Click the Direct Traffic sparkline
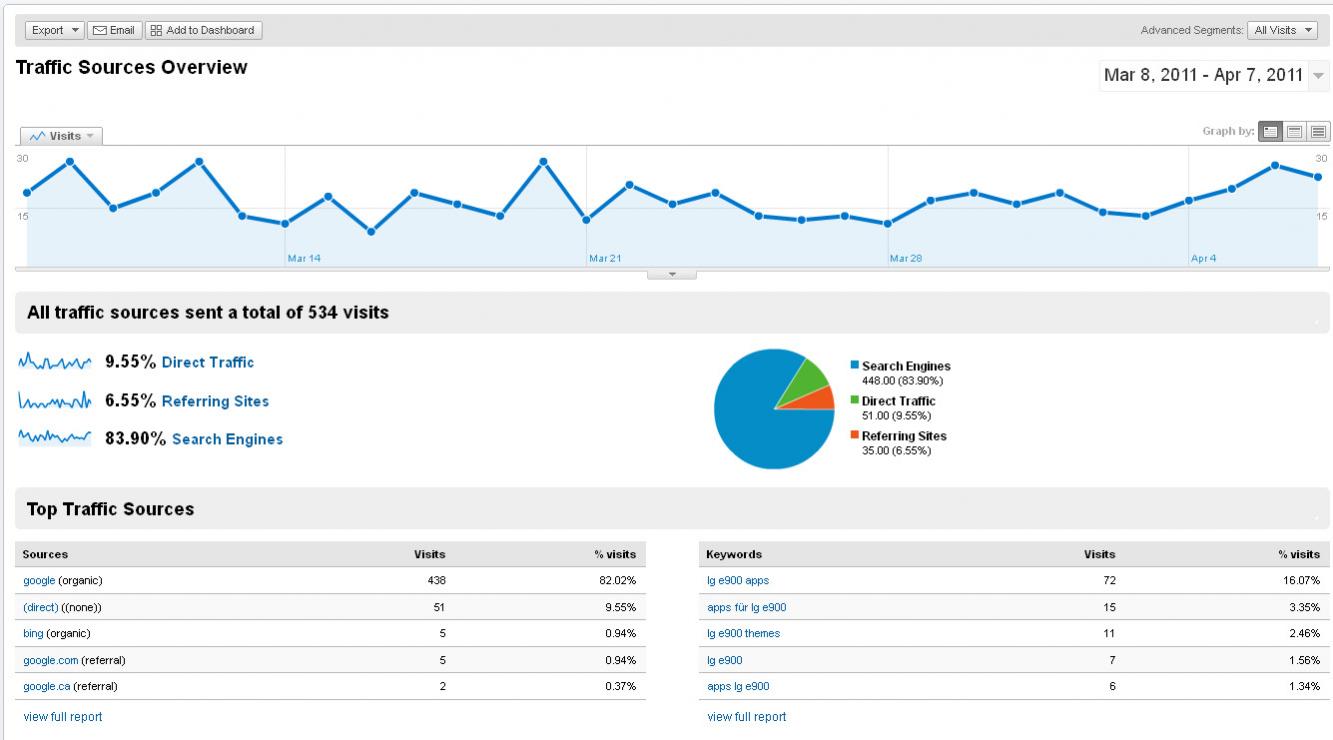1333x740 pixels. click(x=55, y=361)
